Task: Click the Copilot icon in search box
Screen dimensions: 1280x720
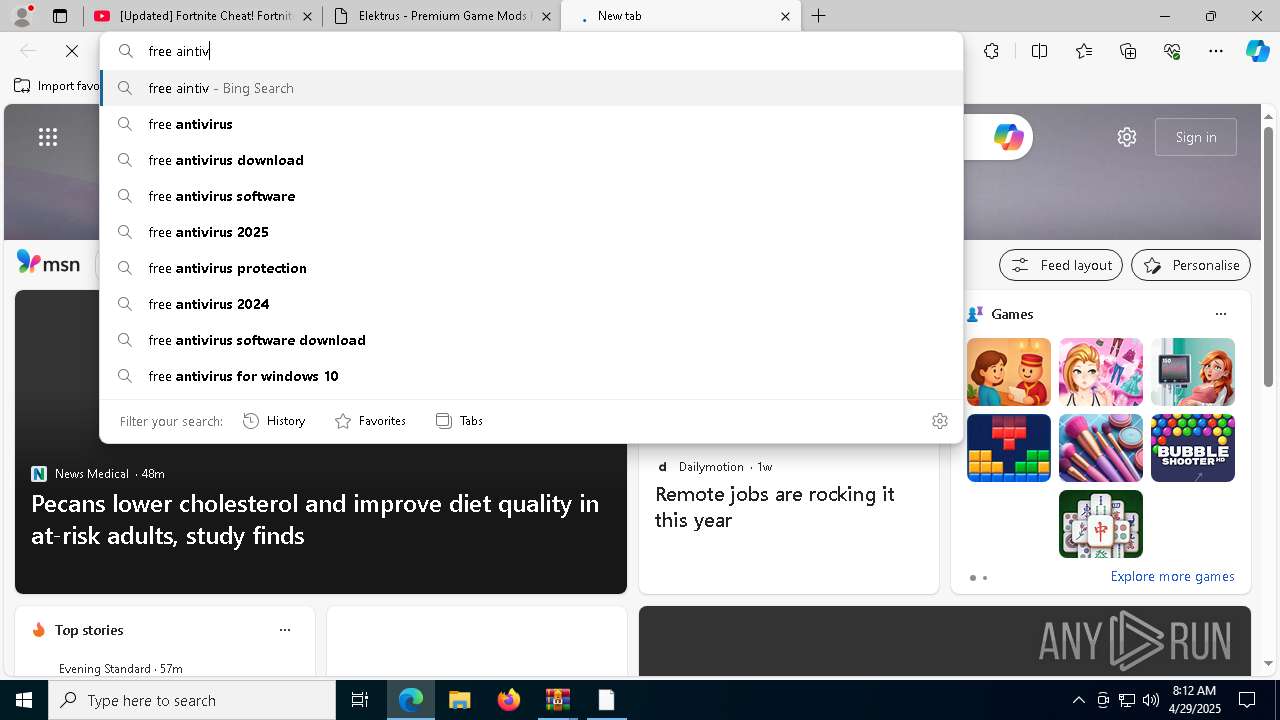Action: click(1008, 137)
